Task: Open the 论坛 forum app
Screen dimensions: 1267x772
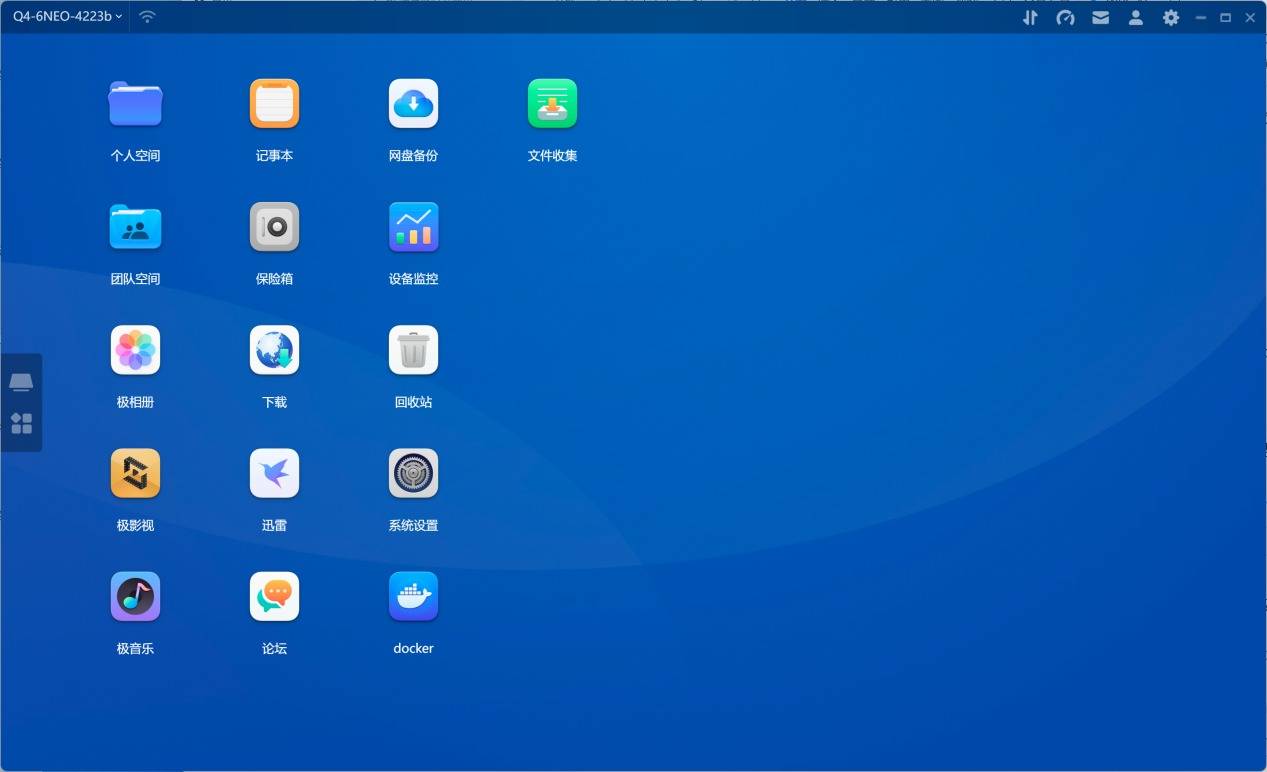Action: (274, 596)
